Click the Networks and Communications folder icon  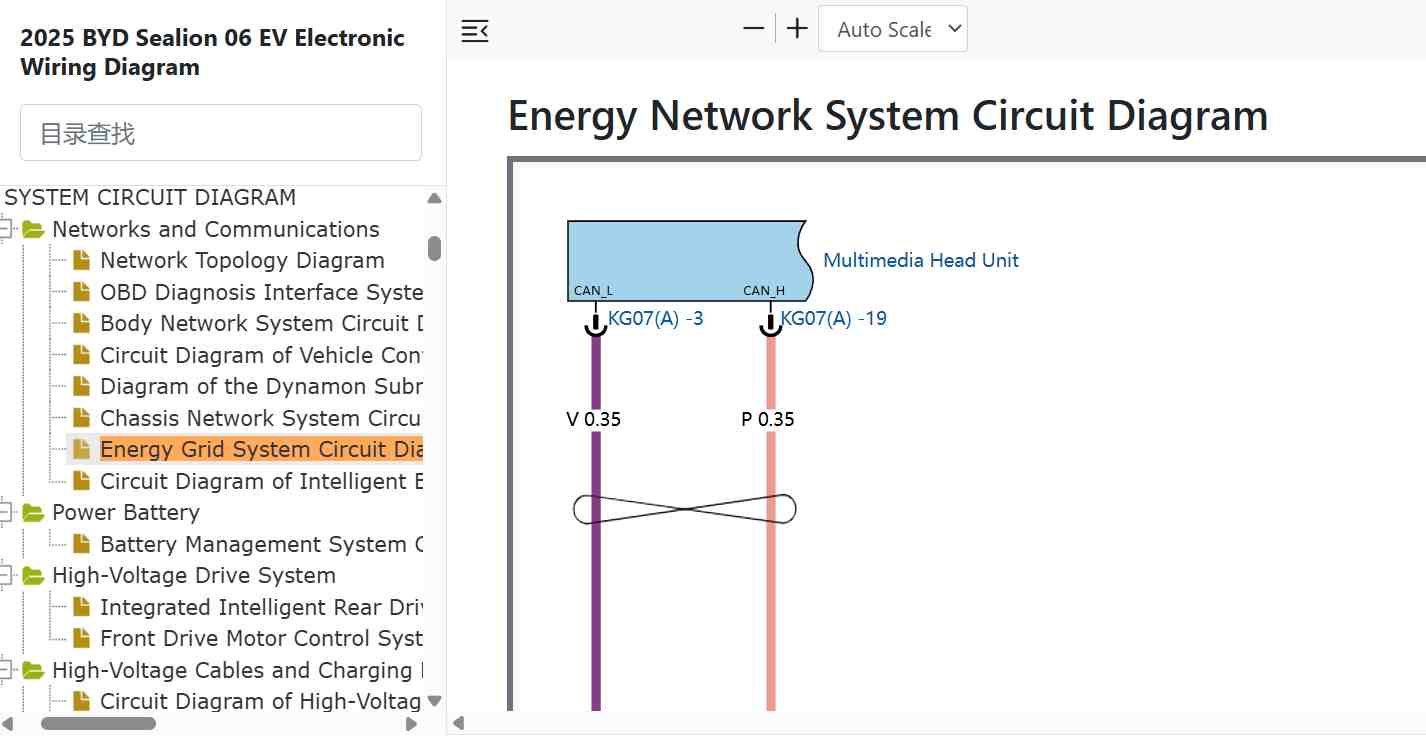[x=33, y=229]
